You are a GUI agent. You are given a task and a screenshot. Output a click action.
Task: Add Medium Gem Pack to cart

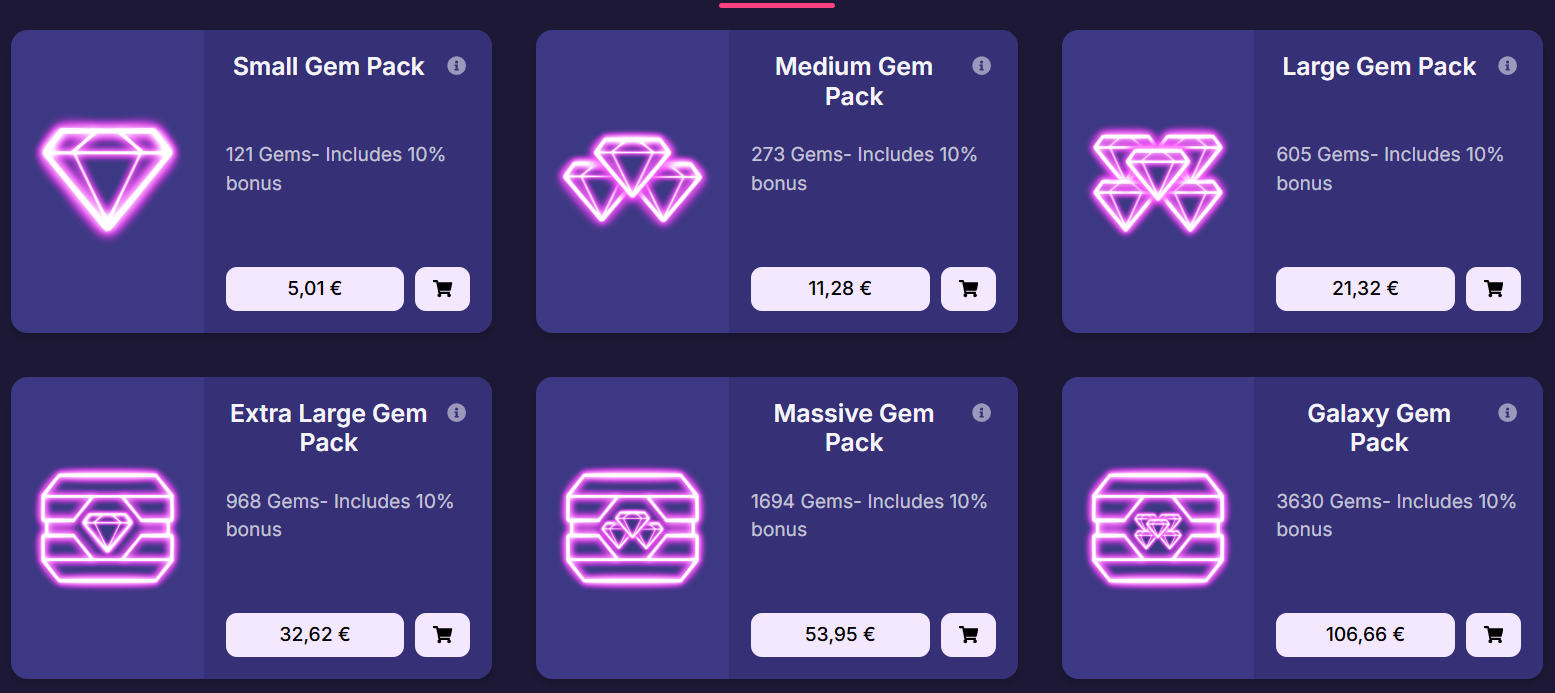(968, 289)
